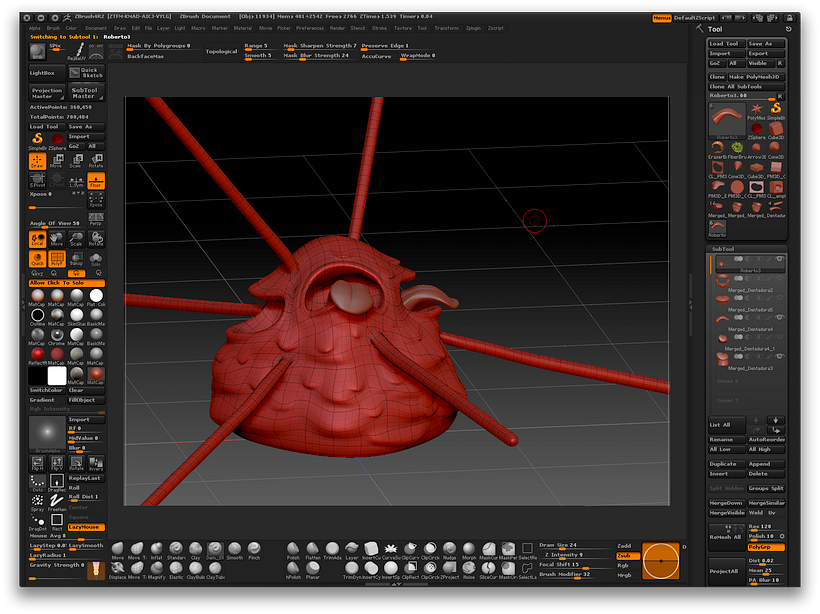This screenshot has width=820, height=614.
Task: Activate the Draw mode icon
Action: 37,162
